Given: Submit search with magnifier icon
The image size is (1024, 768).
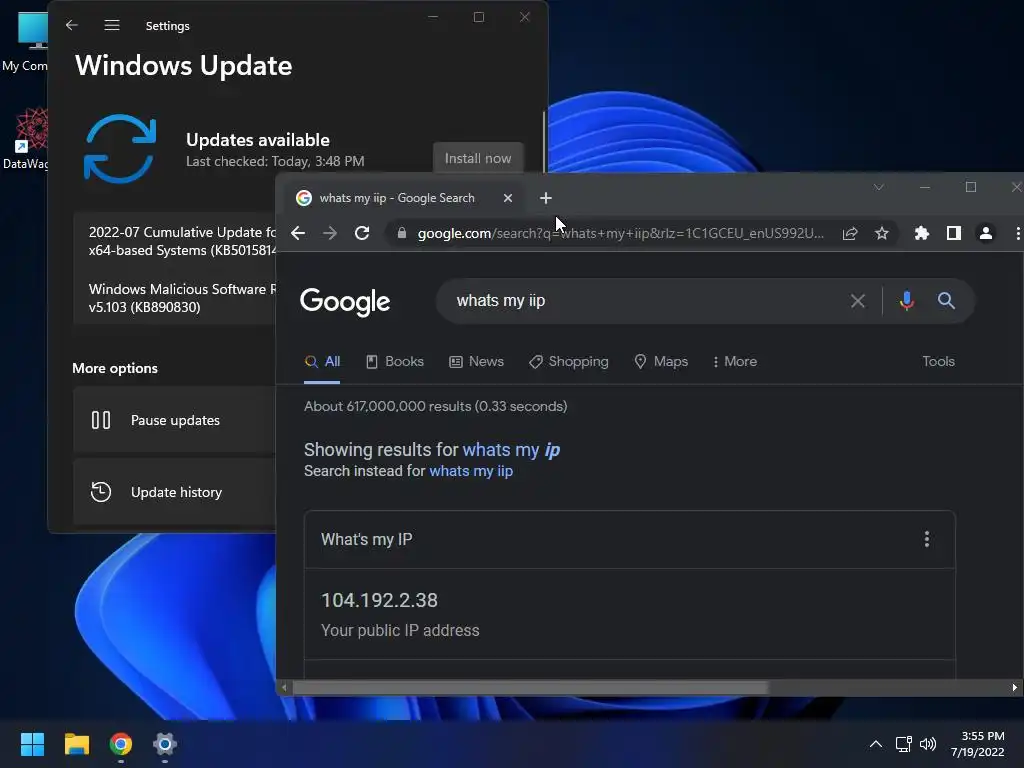Looking at the screenshot, I should (x=946, y=300).
